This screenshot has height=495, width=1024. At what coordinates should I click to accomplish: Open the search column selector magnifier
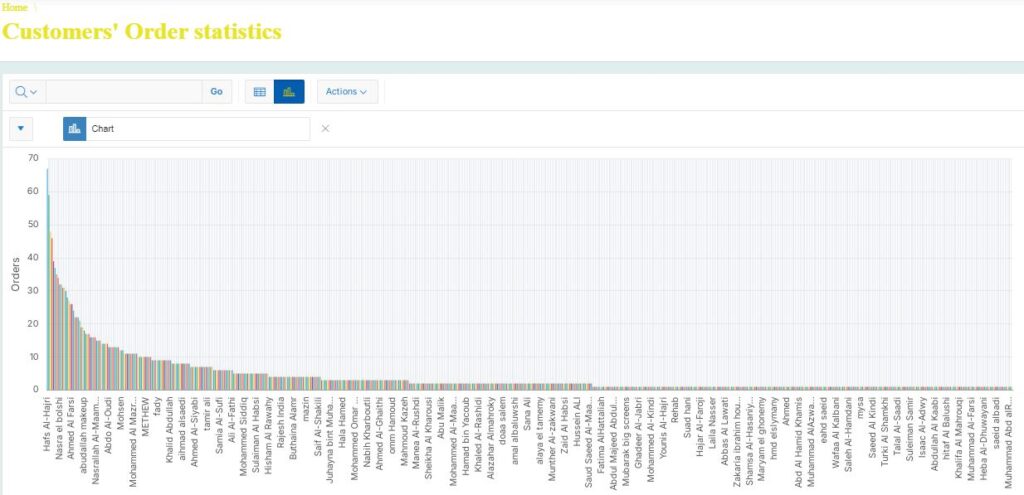(x=27, y=92)
